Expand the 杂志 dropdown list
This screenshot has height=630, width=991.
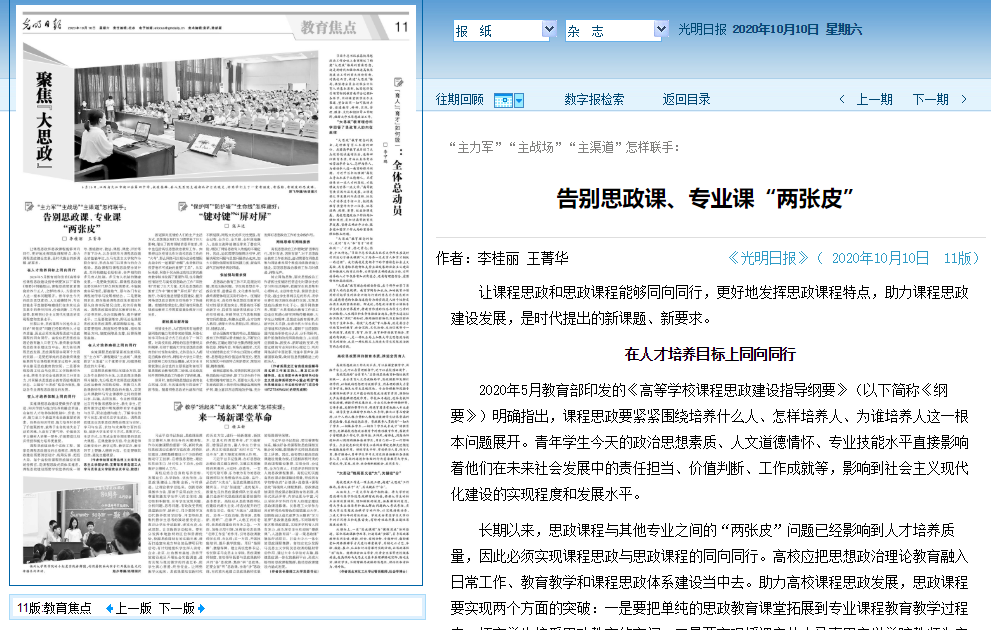point(660,30)
